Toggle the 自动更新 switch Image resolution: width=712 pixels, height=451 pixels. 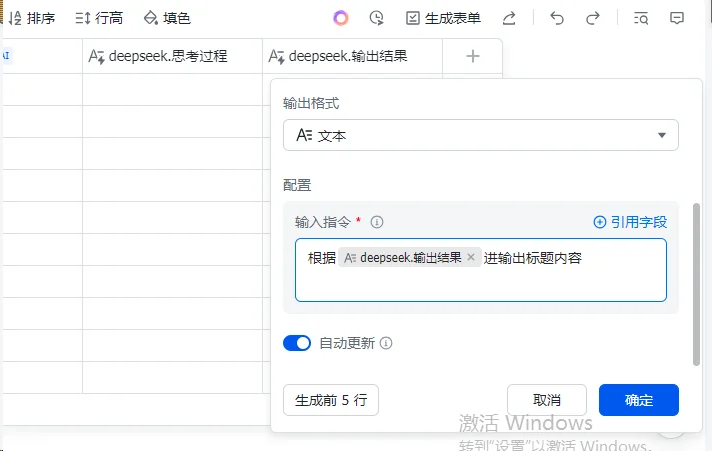297,343
